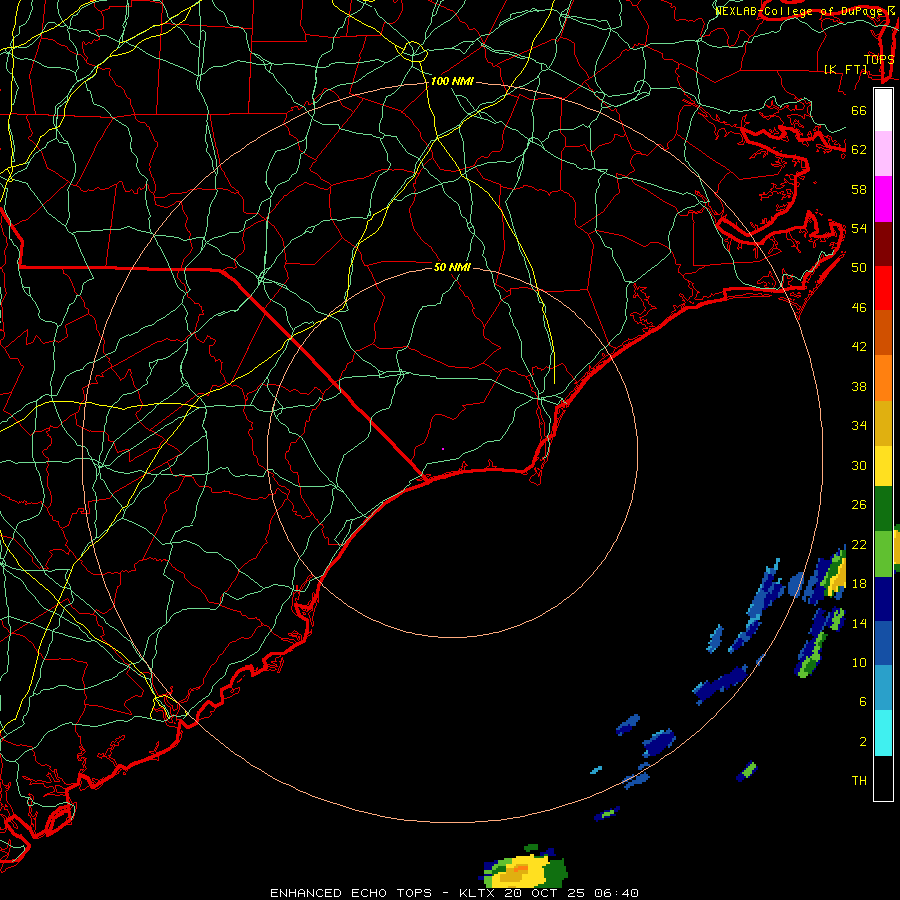
Task: Click the magenta legend swatch
Action: pos(883,199)
